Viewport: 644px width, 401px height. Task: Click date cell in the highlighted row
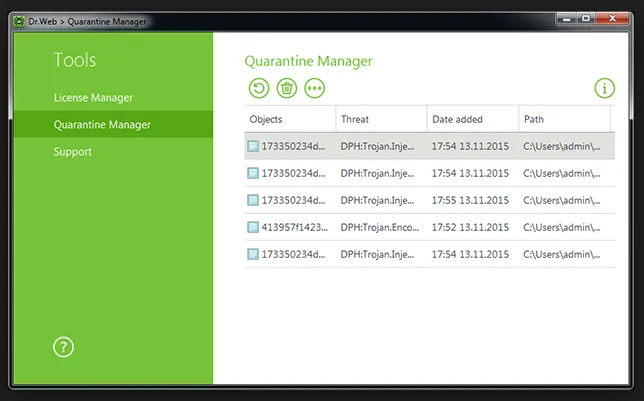coord(470,146)
